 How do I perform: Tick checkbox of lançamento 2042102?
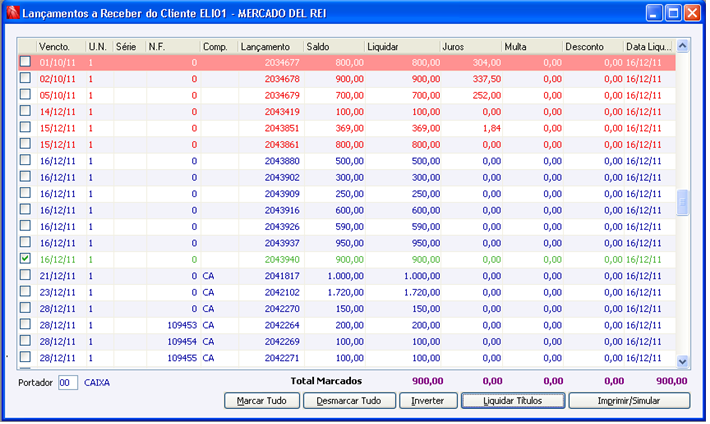coord(25,291)
